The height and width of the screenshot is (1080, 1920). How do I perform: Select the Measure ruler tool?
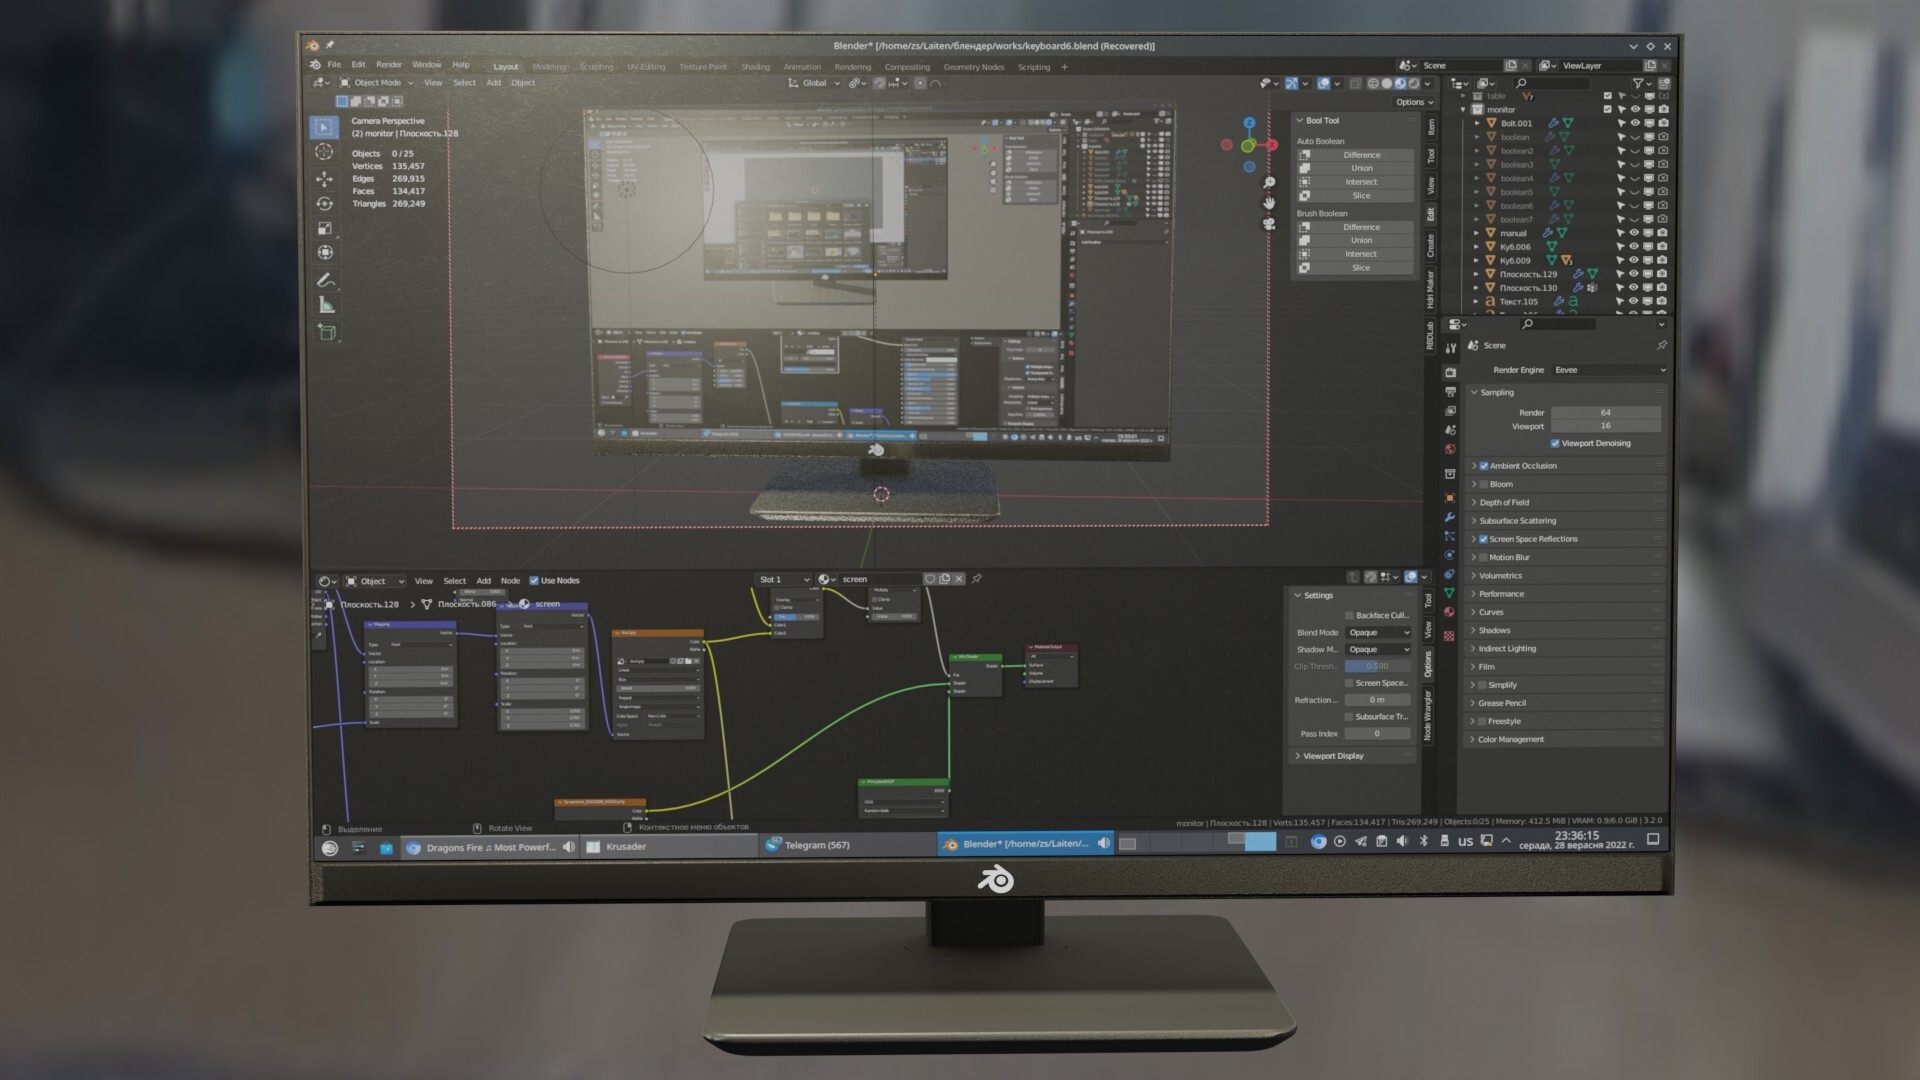pos(326,306)
